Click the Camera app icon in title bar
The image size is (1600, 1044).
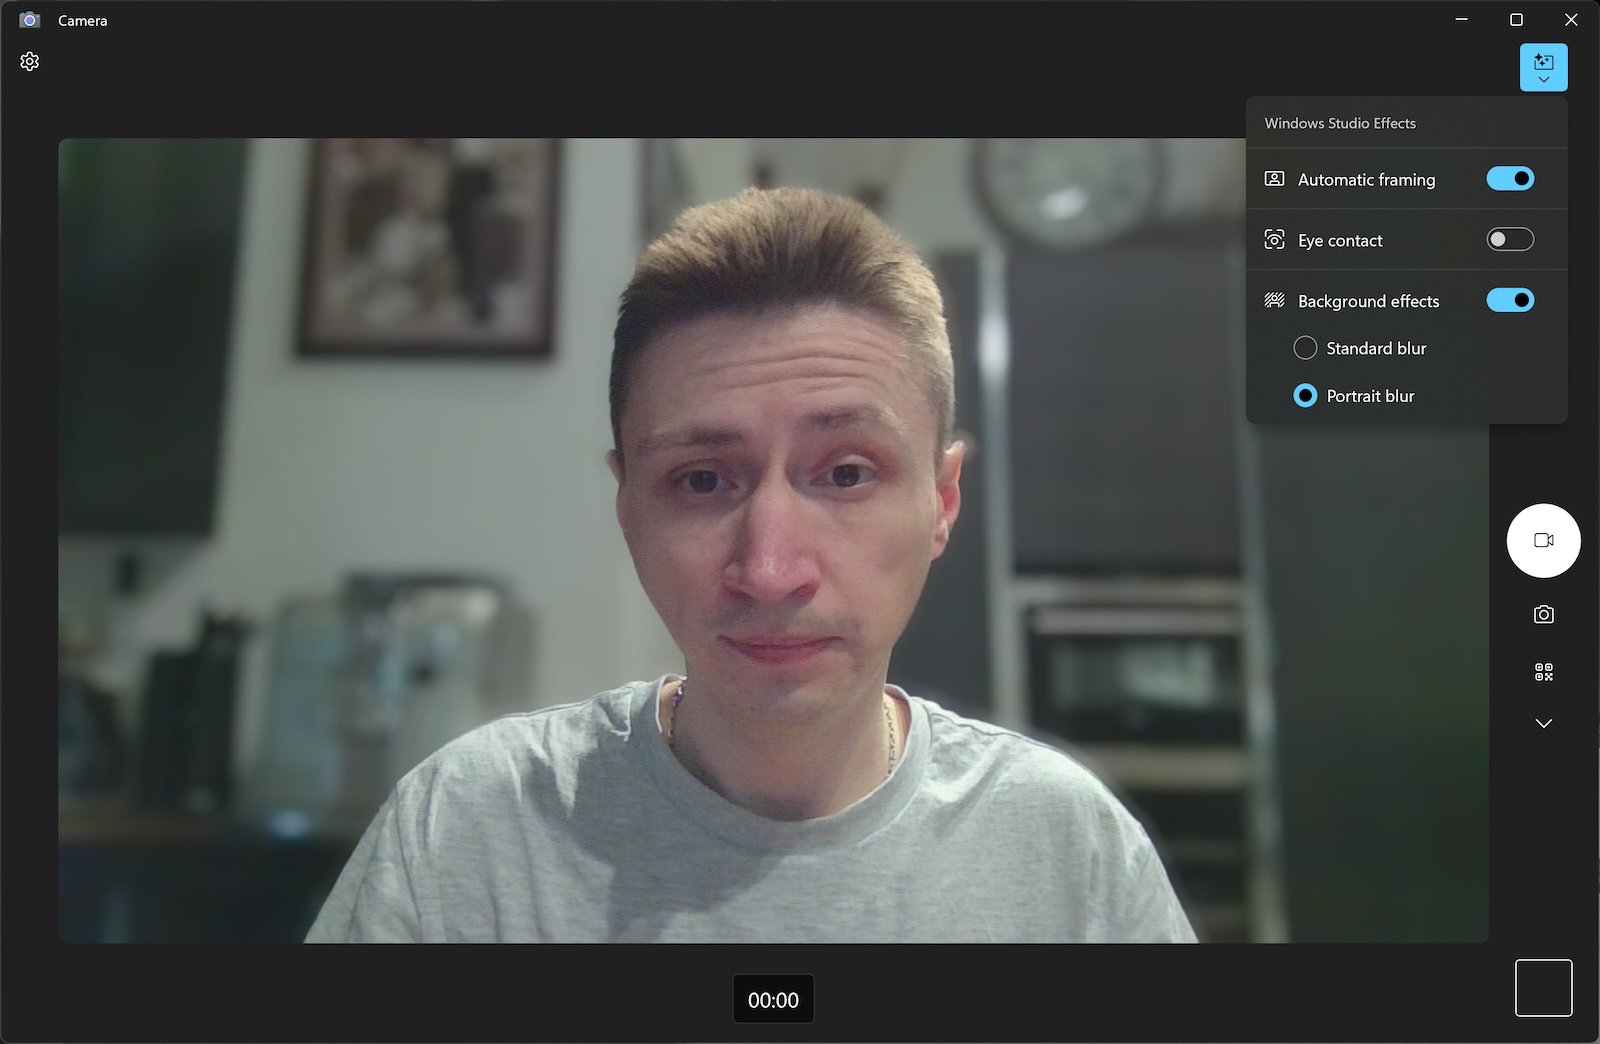(29, 20)
